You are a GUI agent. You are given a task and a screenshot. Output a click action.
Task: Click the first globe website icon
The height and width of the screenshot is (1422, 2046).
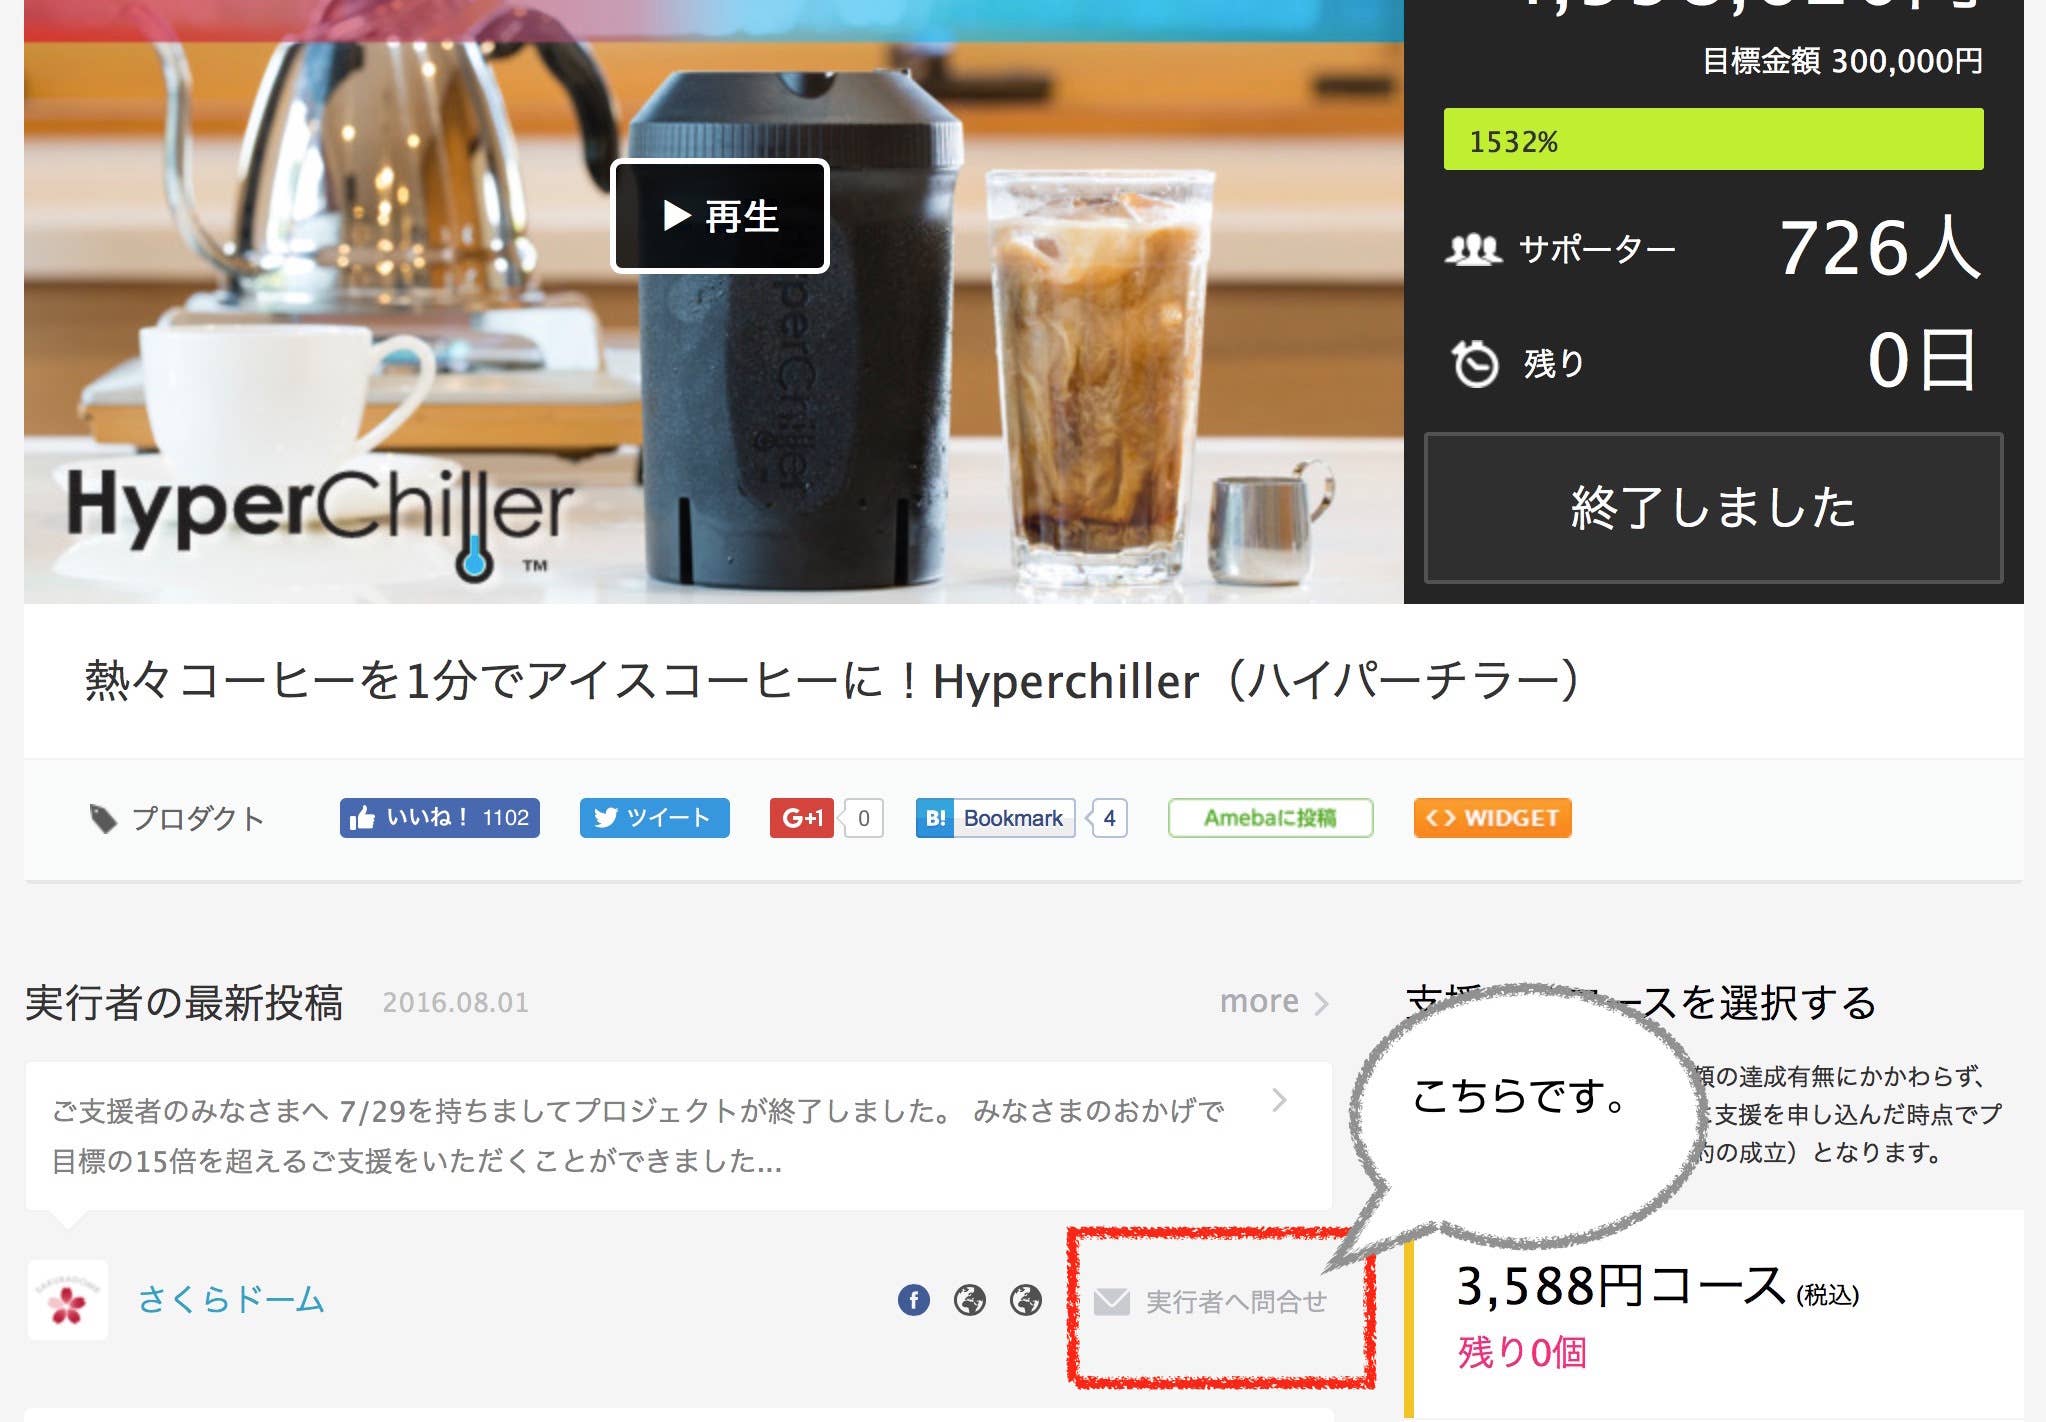(x=969, y=1300)
